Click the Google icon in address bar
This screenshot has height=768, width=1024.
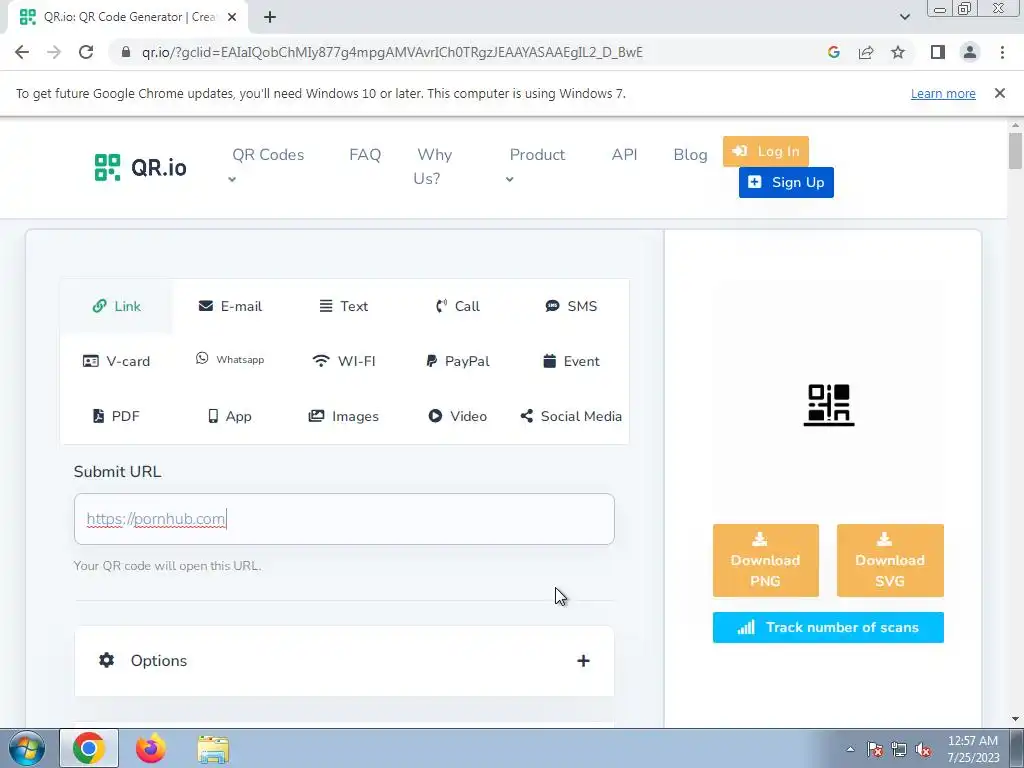(x=833, y=52)
